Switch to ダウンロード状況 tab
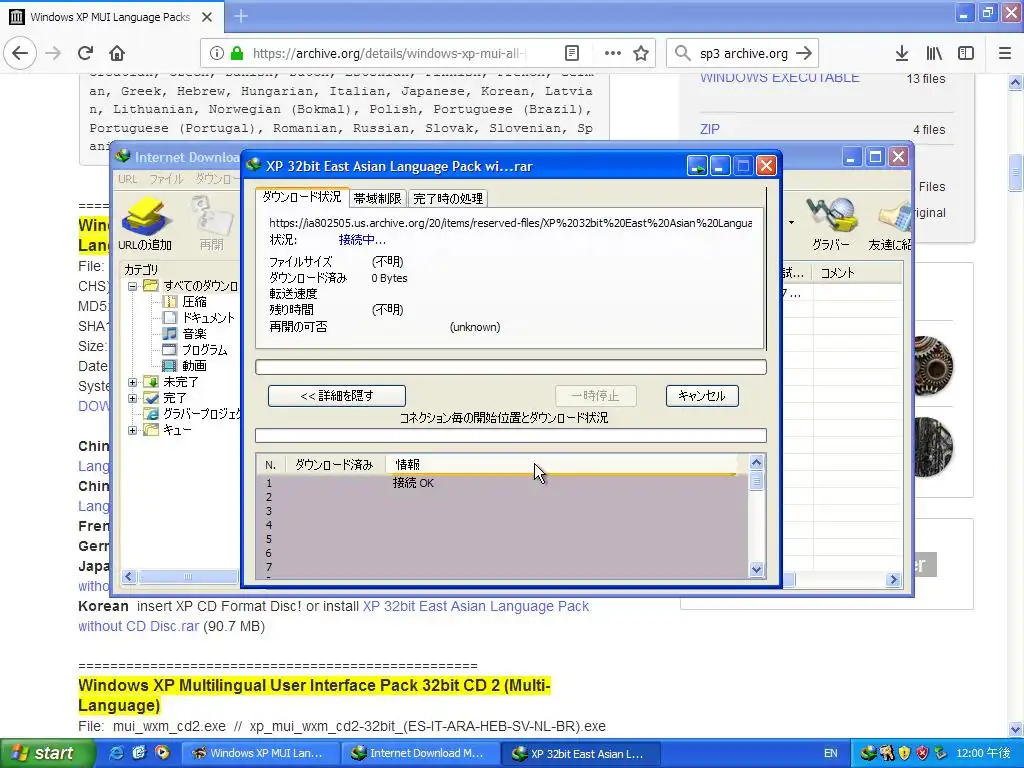The image size is (1024, 768). pos(302,197)
